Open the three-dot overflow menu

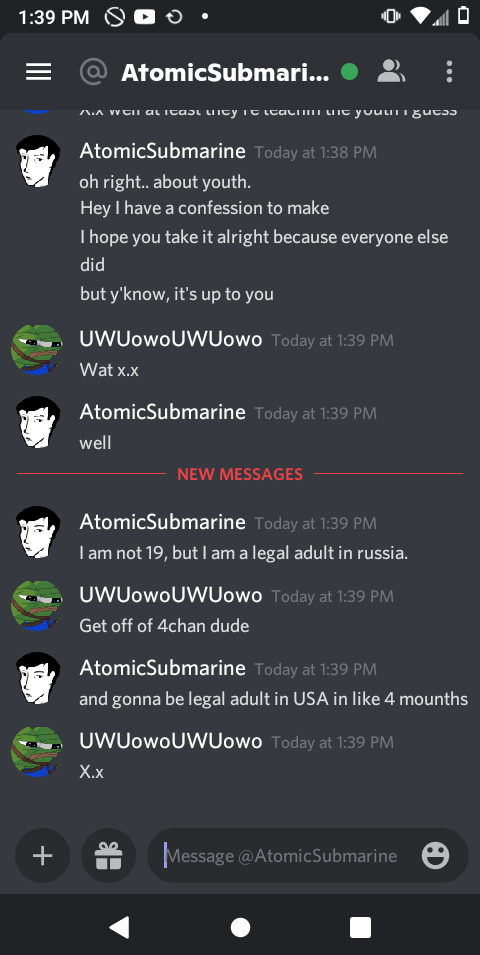pos(449,72)
